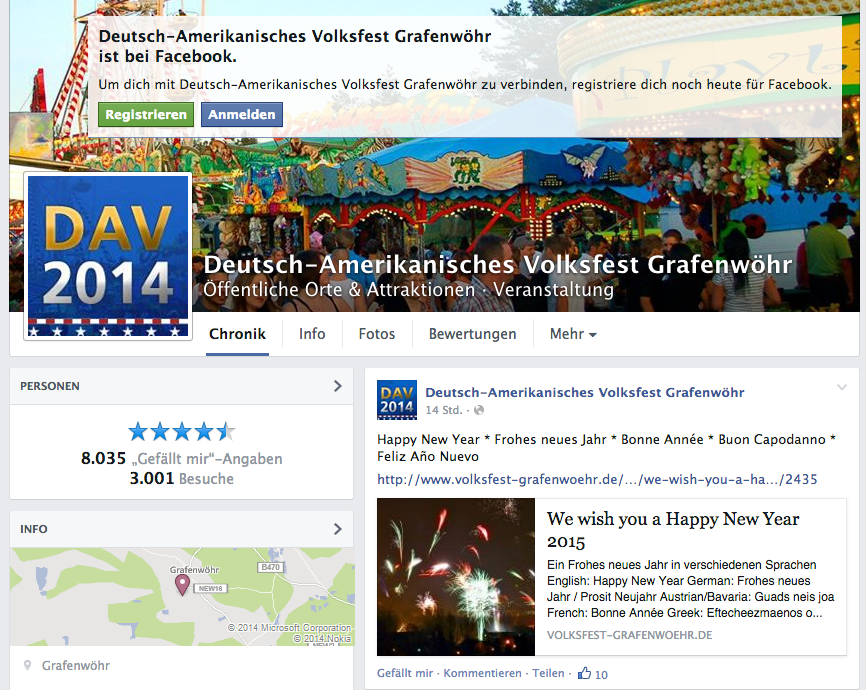Open the Bewertungen tab

[x=473, y=334]
